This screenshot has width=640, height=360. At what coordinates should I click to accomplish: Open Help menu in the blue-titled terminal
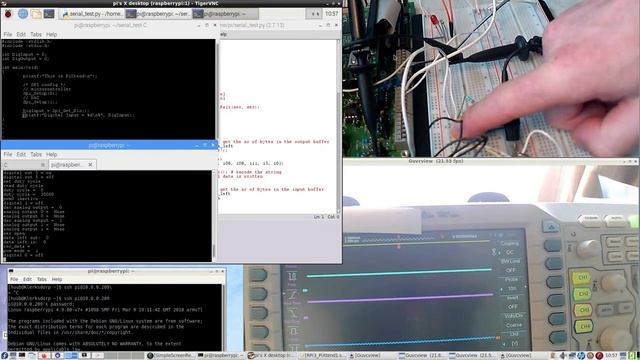[51, 154]
